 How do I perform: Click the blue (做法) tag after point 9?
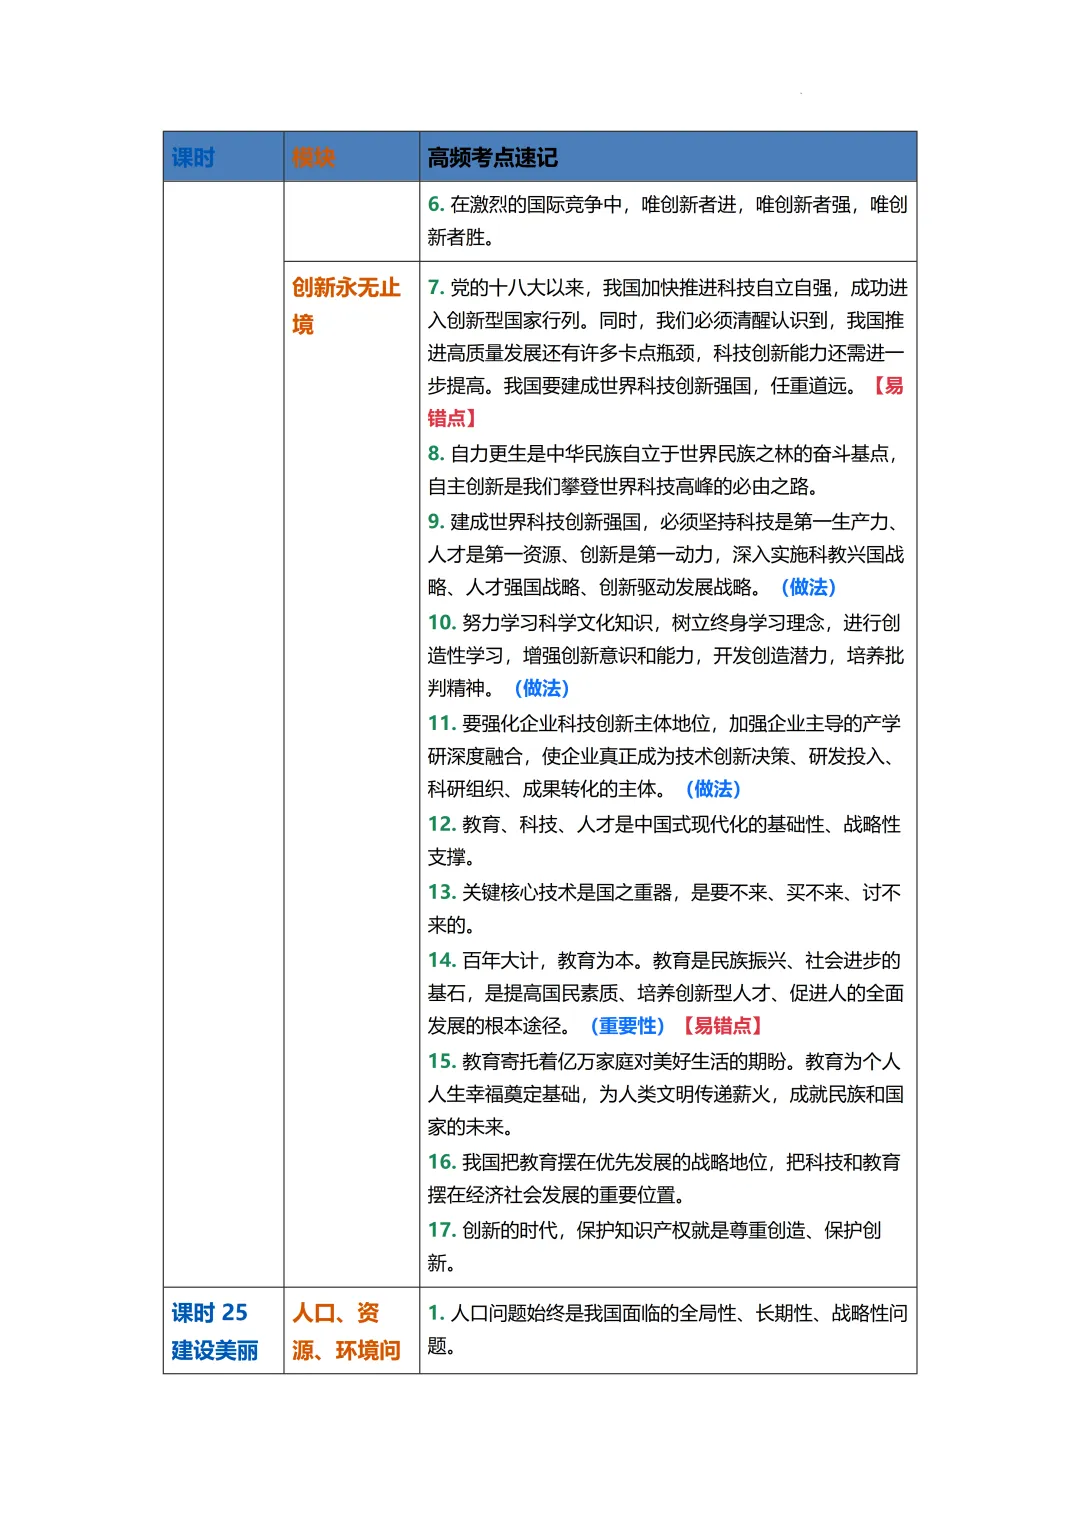point(809,588)
